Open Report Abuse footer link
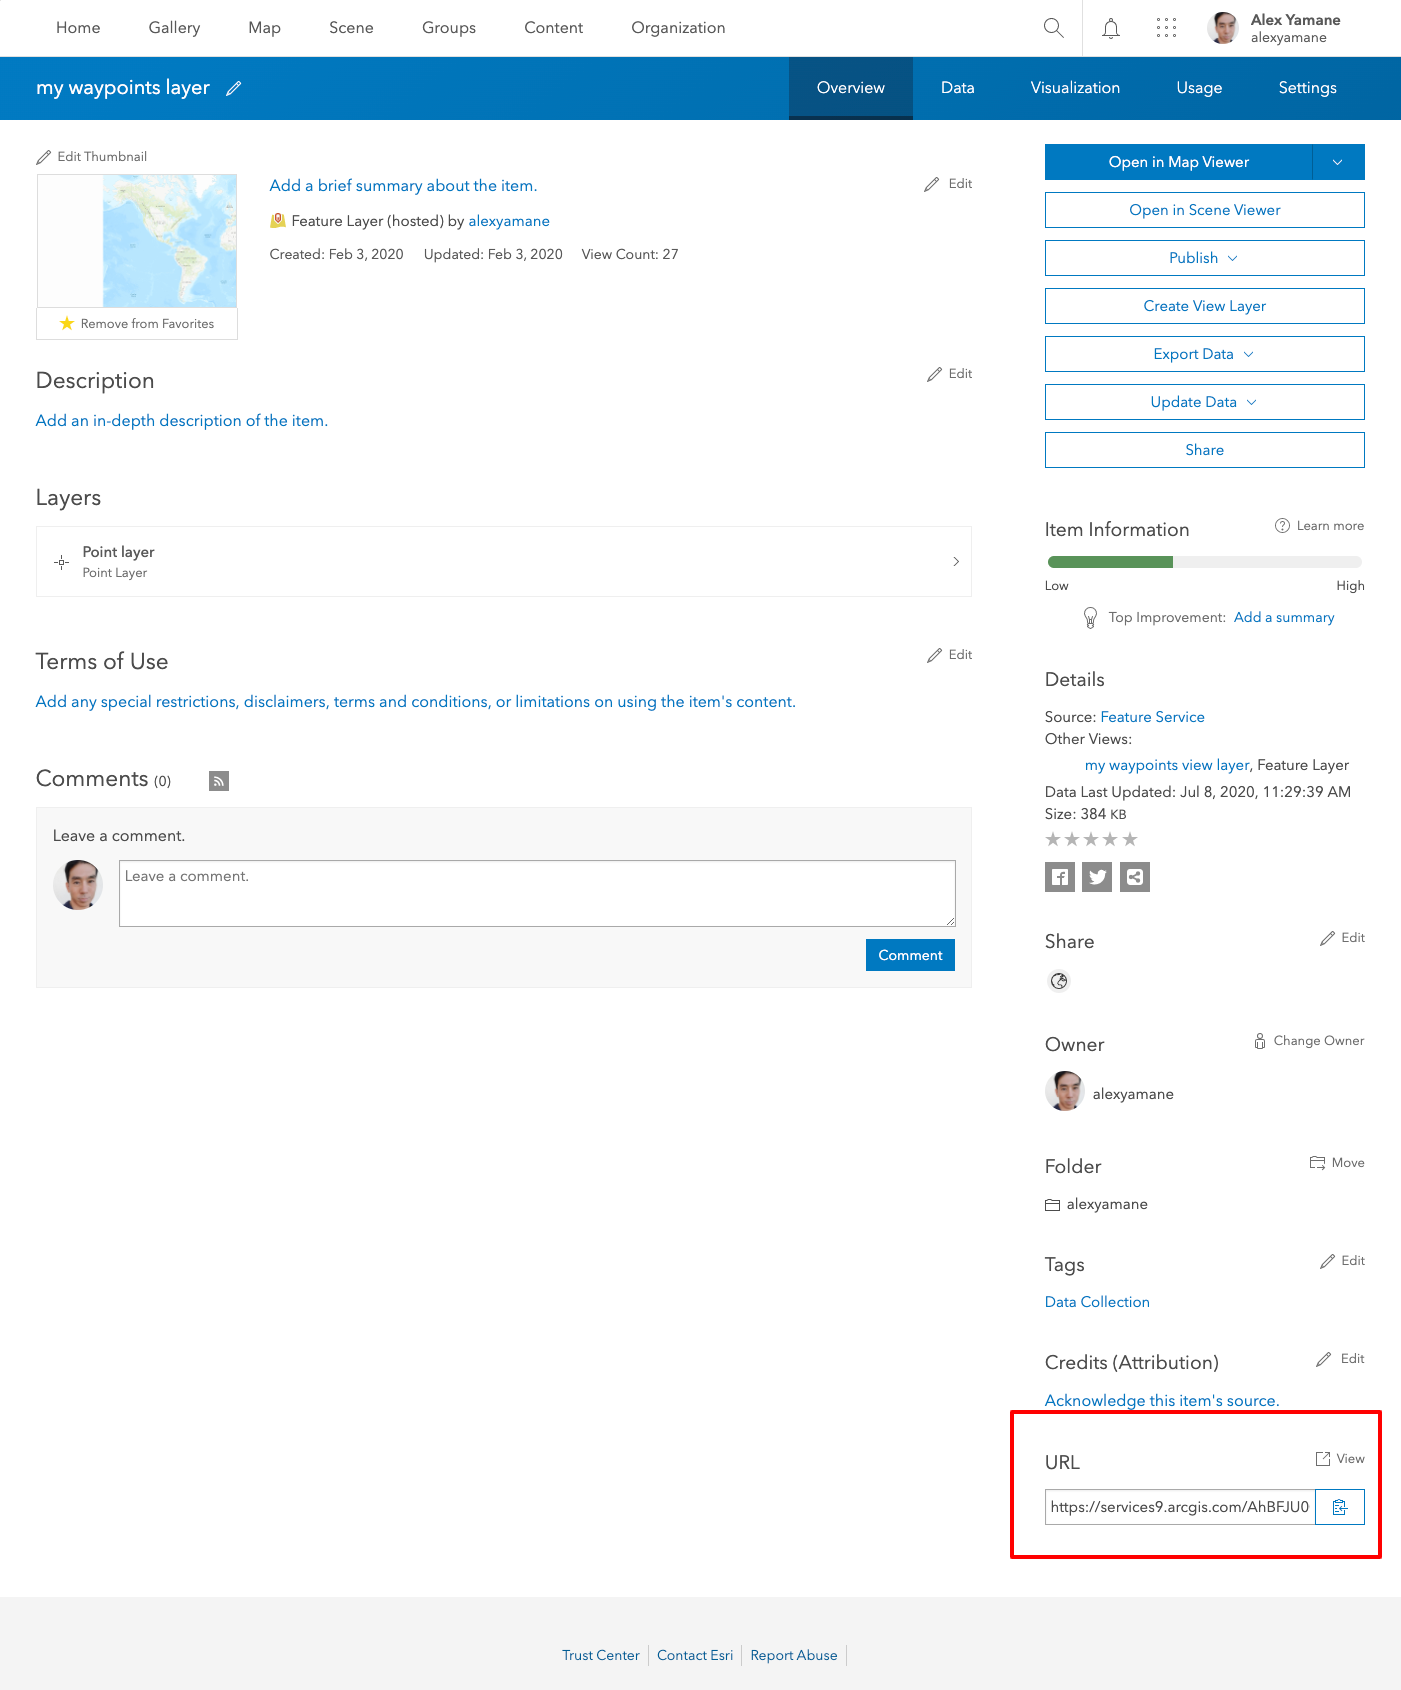1401x1690 pixels. [x=794, y=1655]
